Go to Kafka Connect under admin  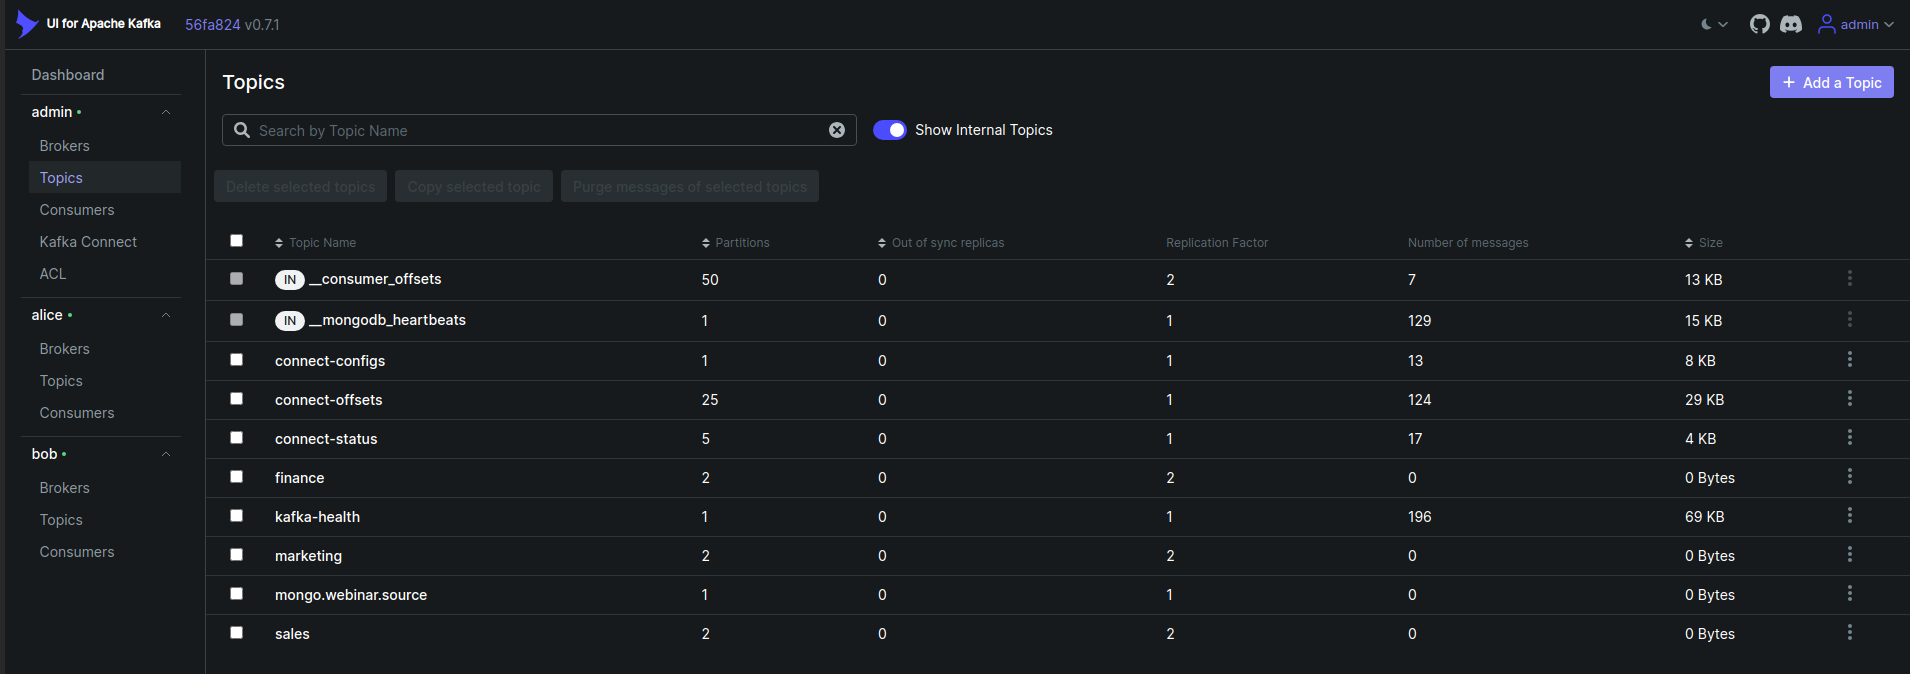[88, 242]
